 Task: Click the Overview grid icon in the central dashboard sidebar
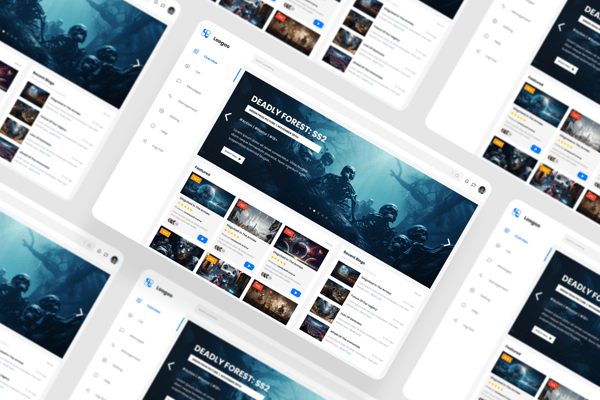(196, 51)
